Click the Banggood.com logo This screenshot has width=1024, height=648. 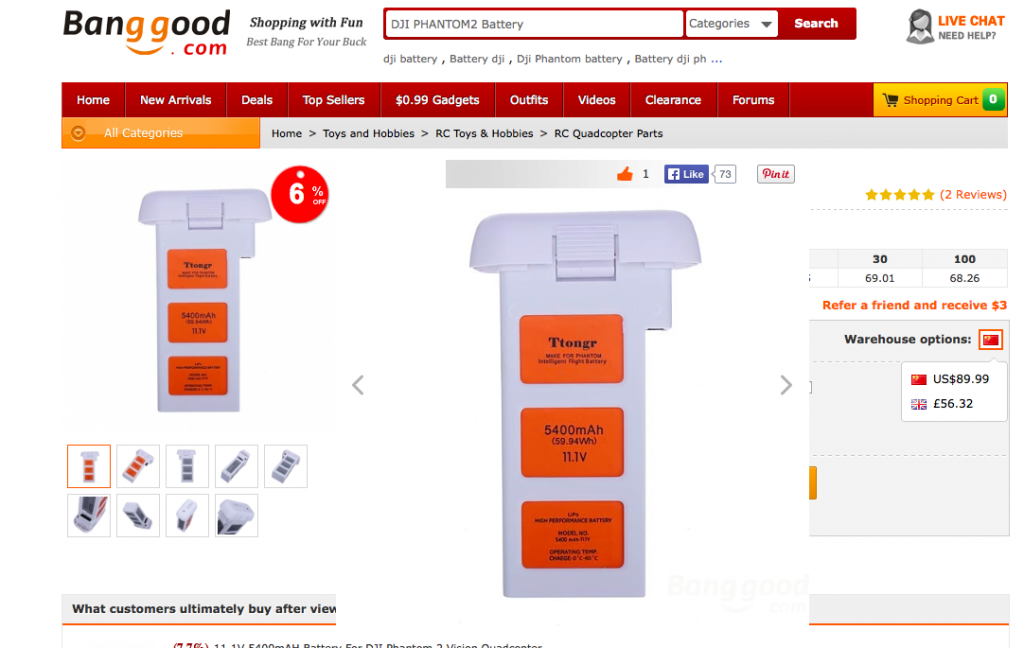tap(146, 33)
